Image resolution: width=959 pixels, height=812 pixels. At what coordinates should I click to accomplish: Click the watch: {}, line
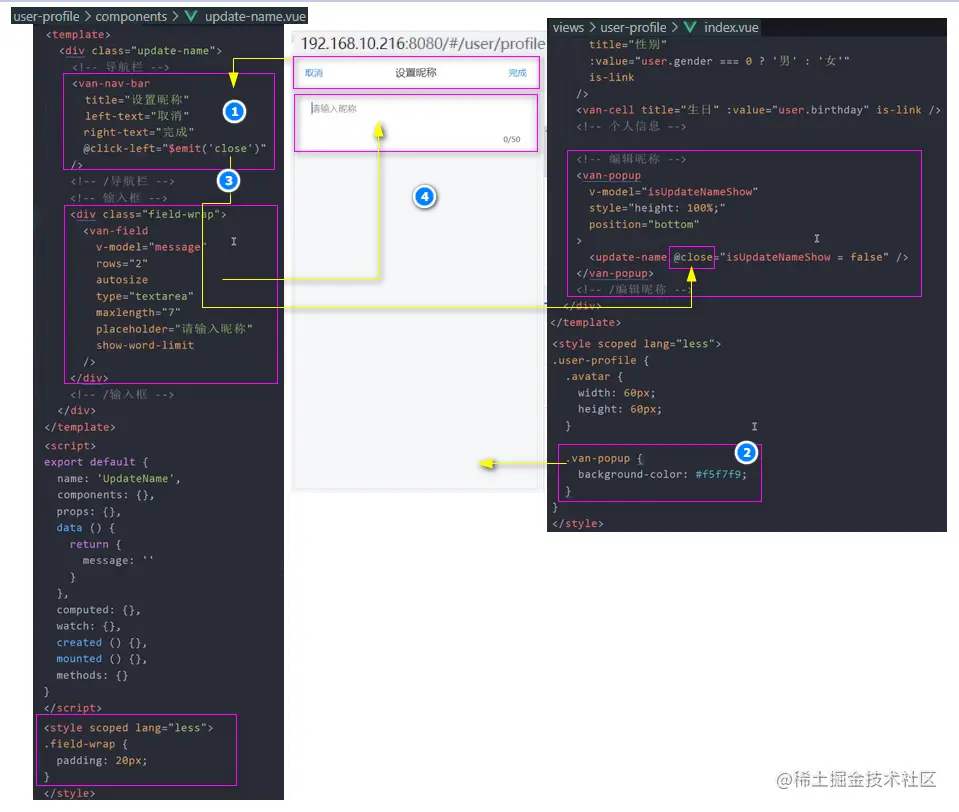(89, 626)
